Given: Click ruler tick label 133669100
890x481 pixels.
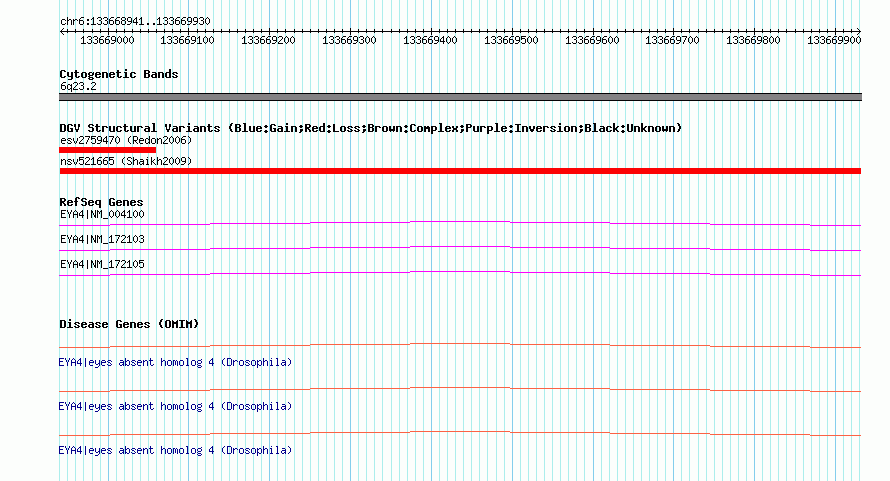Looking at the screenshot, I should [x=187, y=40].
